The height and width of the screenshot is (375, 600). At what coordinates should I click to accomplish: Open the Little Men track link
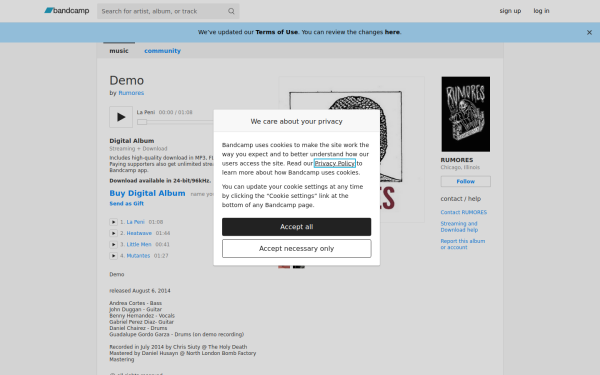(139, 244)
